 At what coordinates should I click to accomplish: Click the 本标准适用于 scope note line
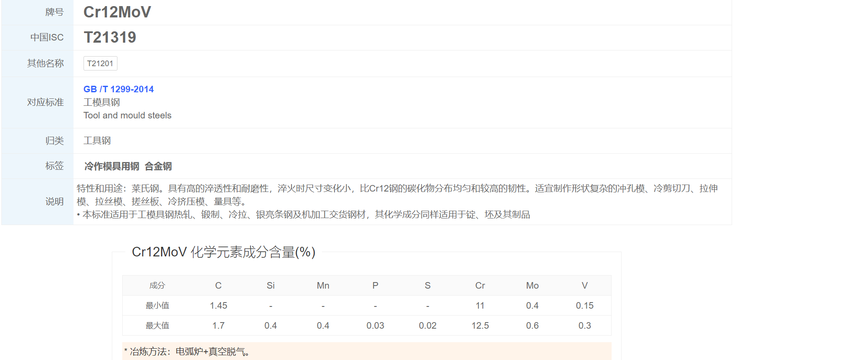click(x=303, y=215)
